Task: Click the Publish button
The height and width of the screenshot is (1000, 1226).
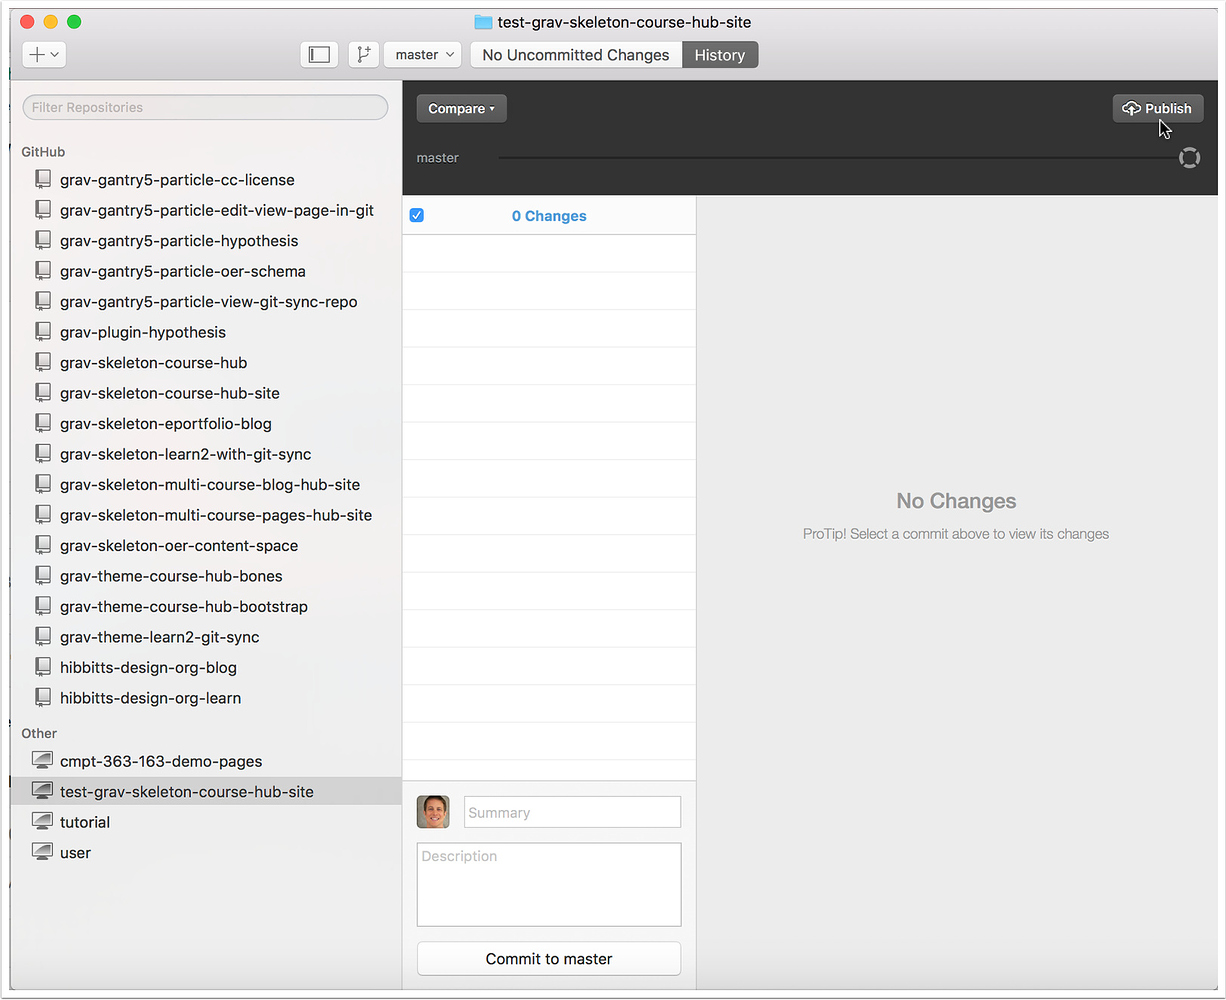Action: click(x=1157, y=108)
